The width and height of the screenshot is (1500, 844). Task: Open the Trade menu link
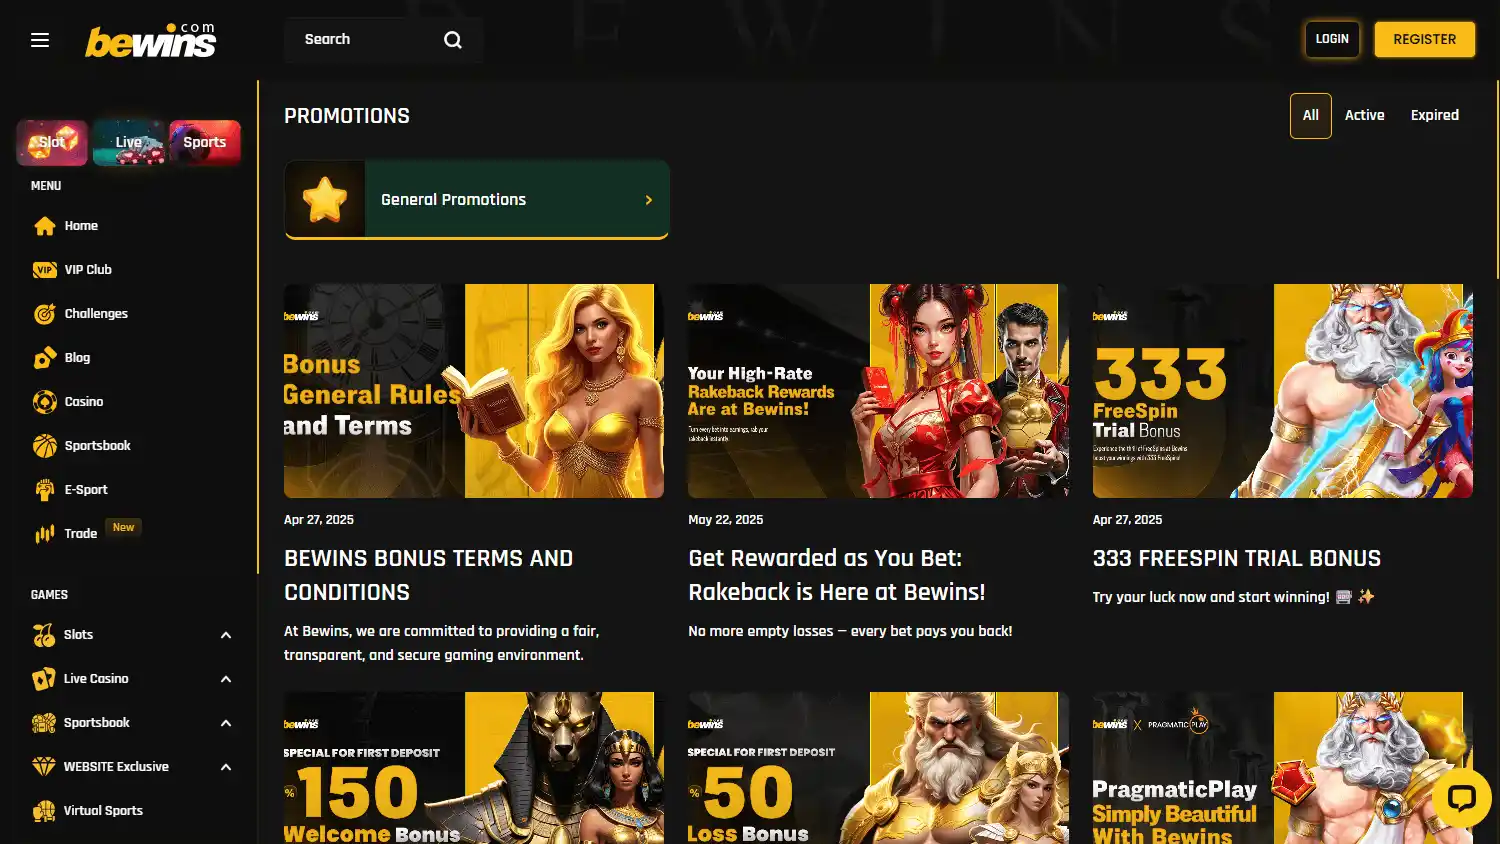[x=81, y=534]
